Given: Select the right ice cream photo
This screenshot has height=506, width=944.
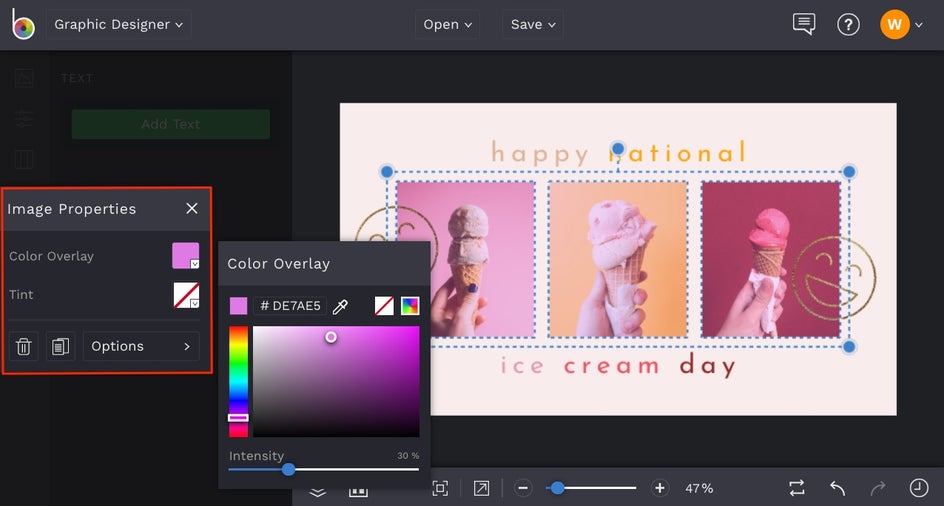Looking at the screenshot, I should click(x=771, y=259).
